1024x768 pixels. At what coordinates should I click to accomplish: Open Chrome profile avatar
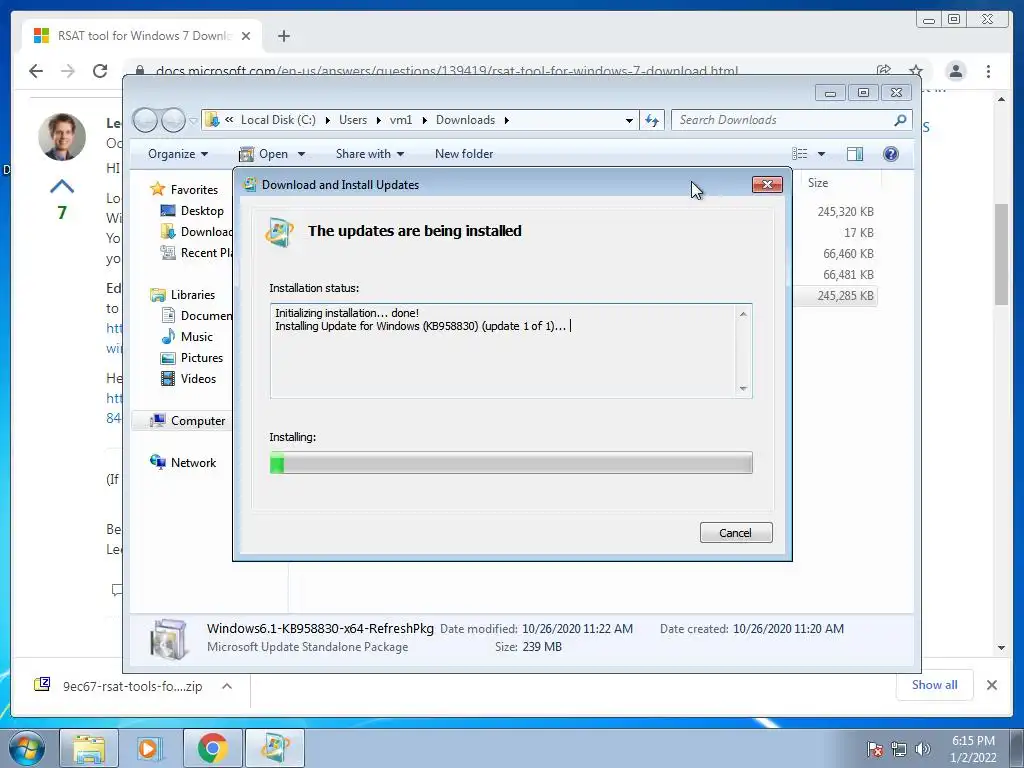956,71
